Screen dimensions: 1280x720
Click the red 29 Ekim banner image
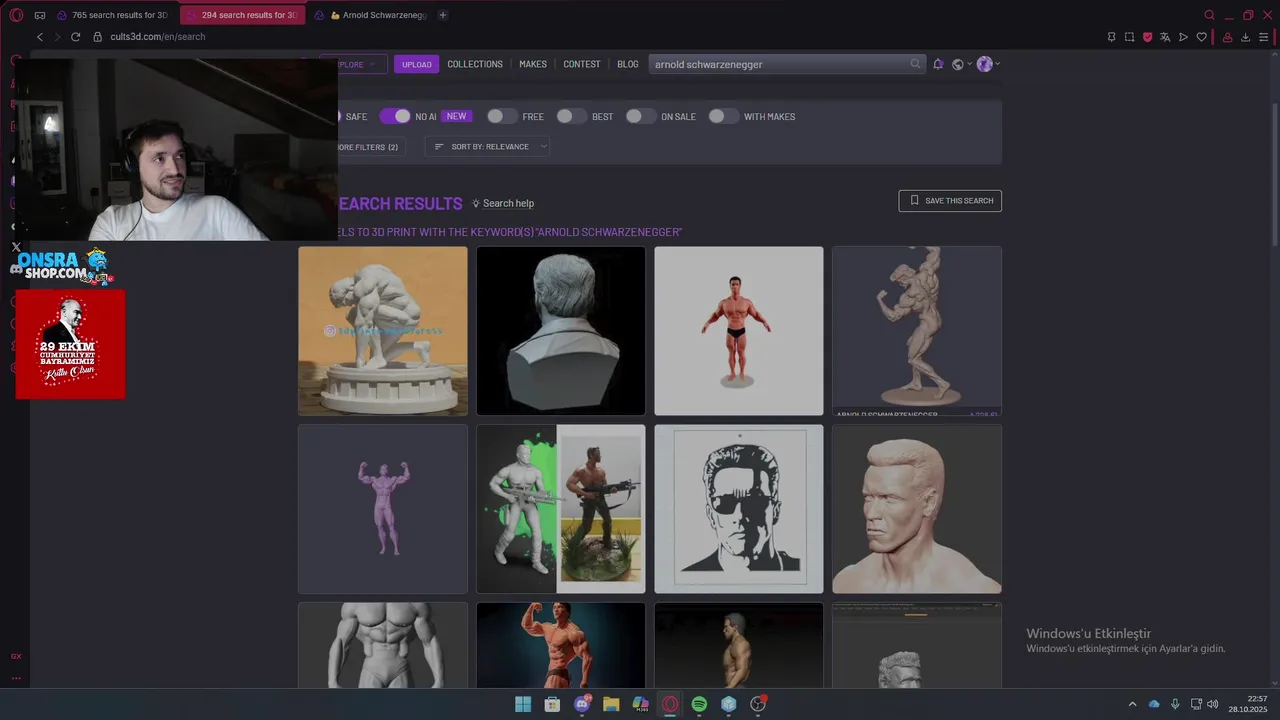tap(70, 344)
